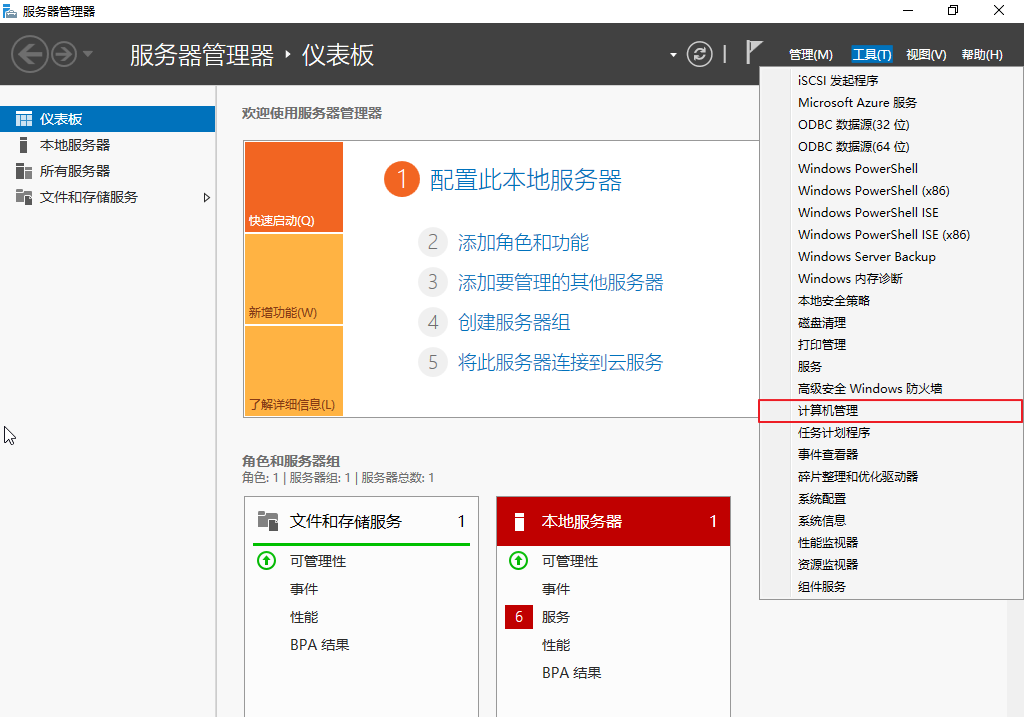Image resolution: width=1024 pixels, height=717 pixels.
Task: Choose 计算机管理 from the tools menu
Action: click(x=828, y=411)
